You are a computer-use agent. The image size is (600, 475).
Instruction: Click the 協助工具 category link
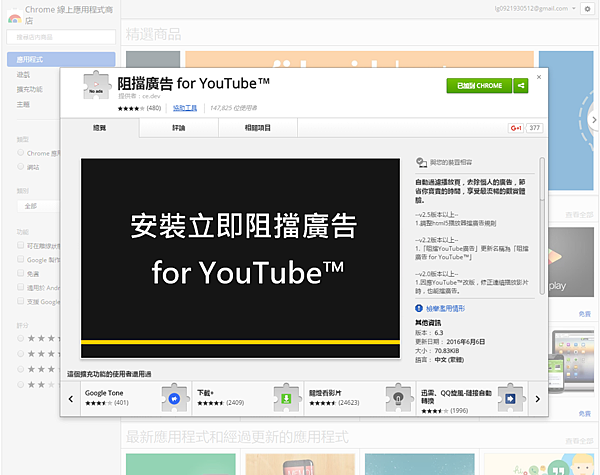click(185, 108)
